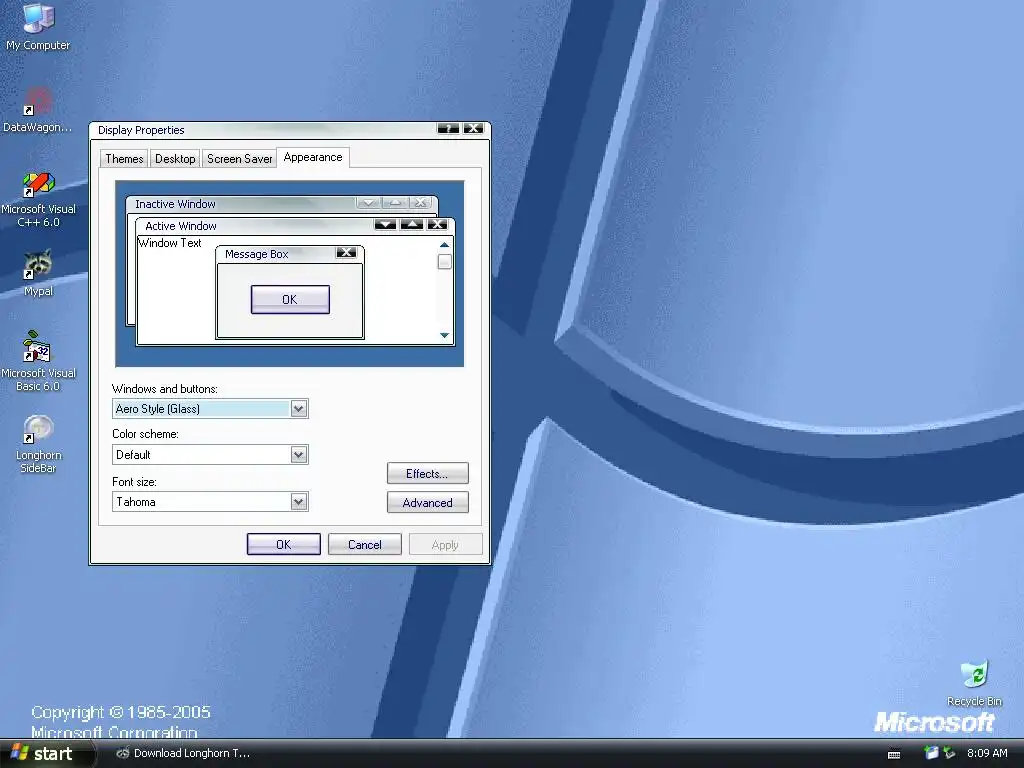Click the window-with-arrow tray icon
1024x768 pixels.
pos(931,753)
